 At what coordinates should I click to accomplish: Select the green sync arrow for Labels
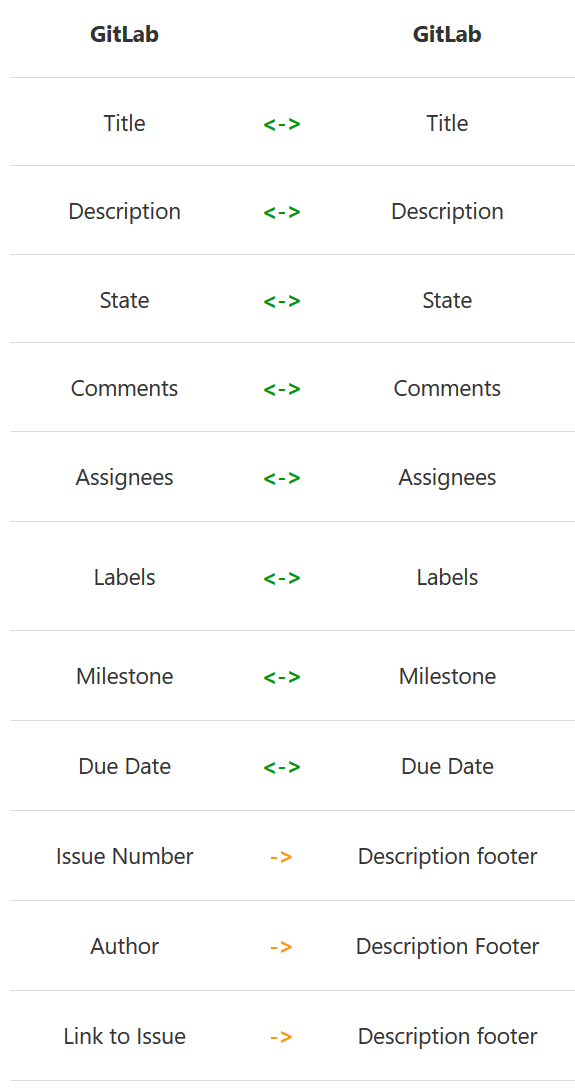(x=282, y=578)
